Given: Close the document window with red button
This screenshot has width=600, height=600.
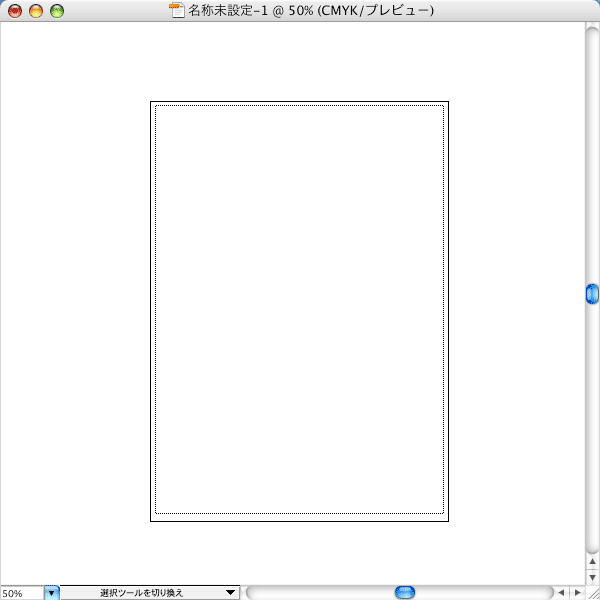Looking at the screenshot, I should (15, 11).
